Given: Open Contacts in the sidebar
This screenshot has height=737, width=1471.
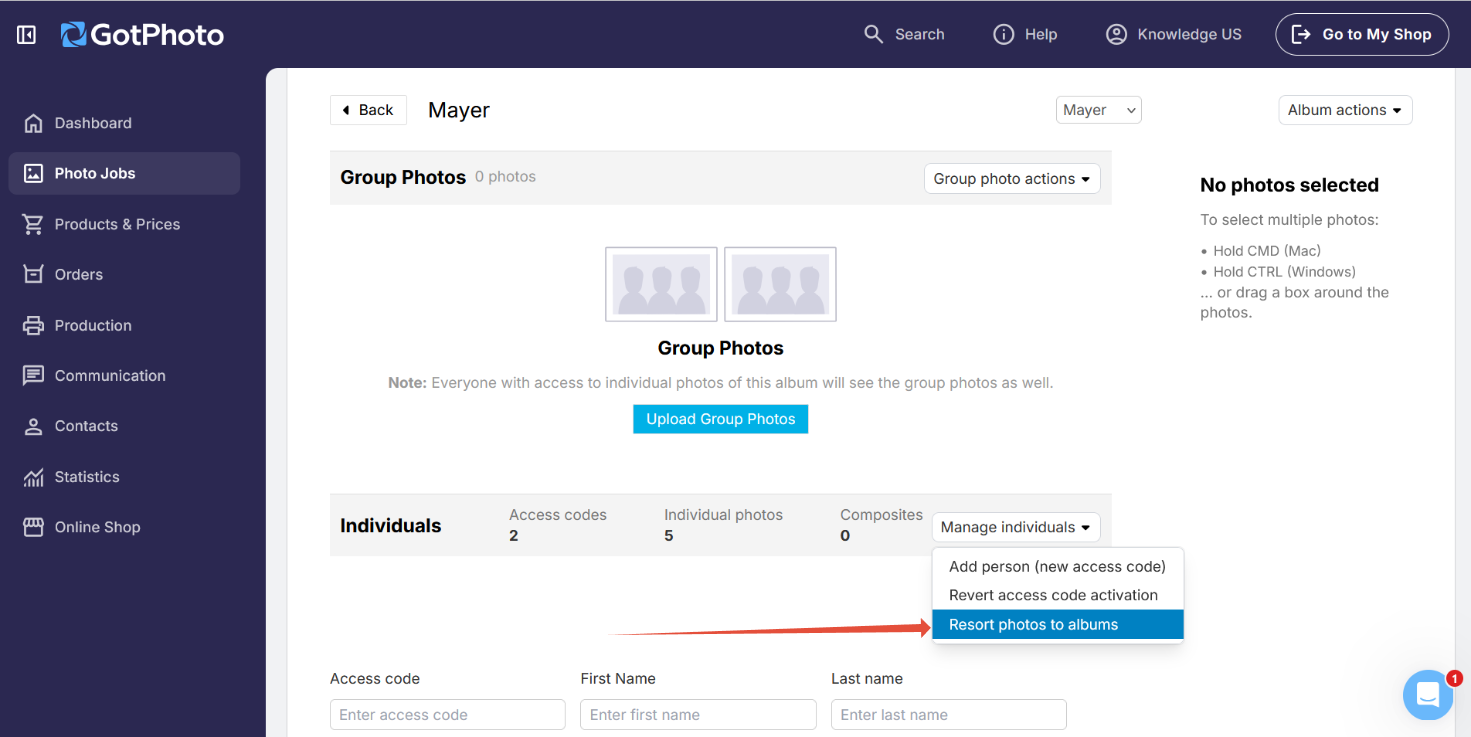Looking at the screenshot, I should (124, 426).
